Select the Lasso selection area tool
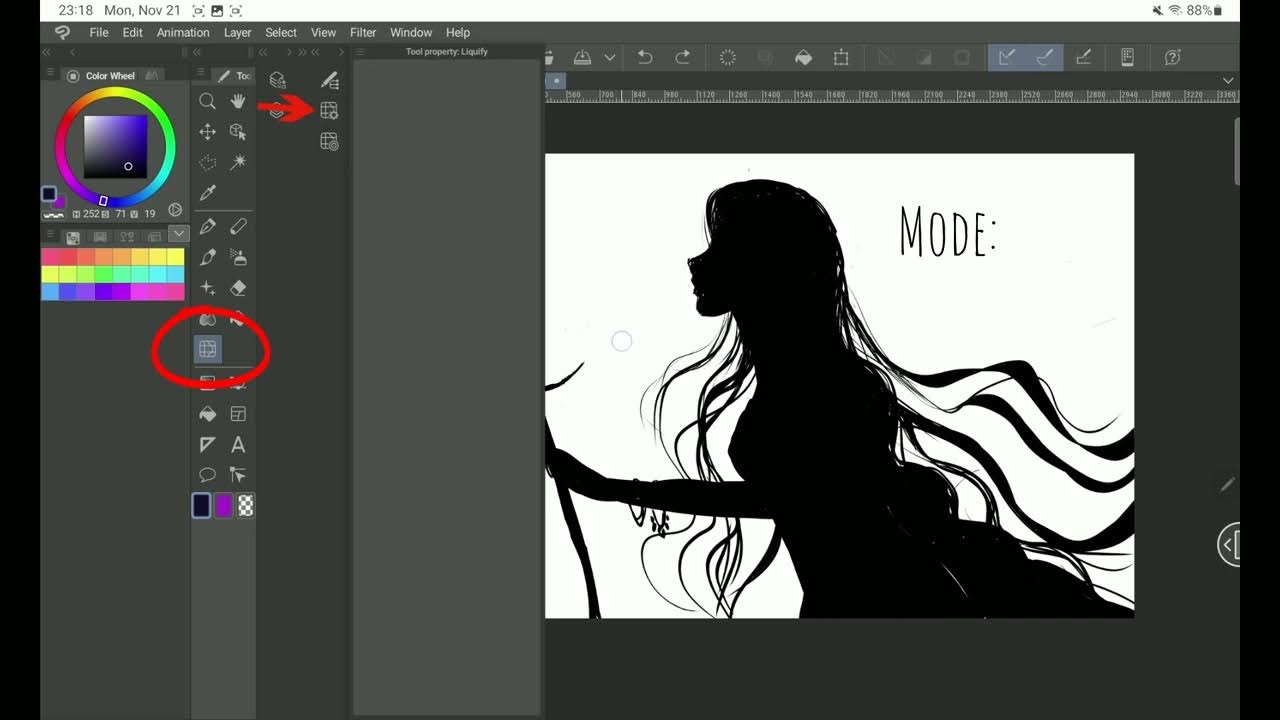The height and width of the screenshot is (720, 1280). [x=207, y=162]
